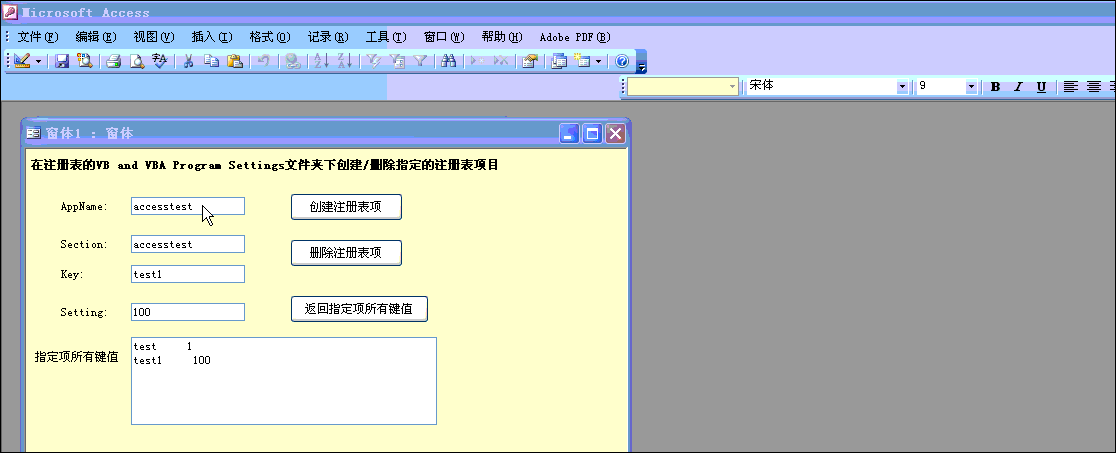This screenshot has height=453, width=1116.
Task: Open the View icon's dropdown arrow
Action: tap(38, 61)
